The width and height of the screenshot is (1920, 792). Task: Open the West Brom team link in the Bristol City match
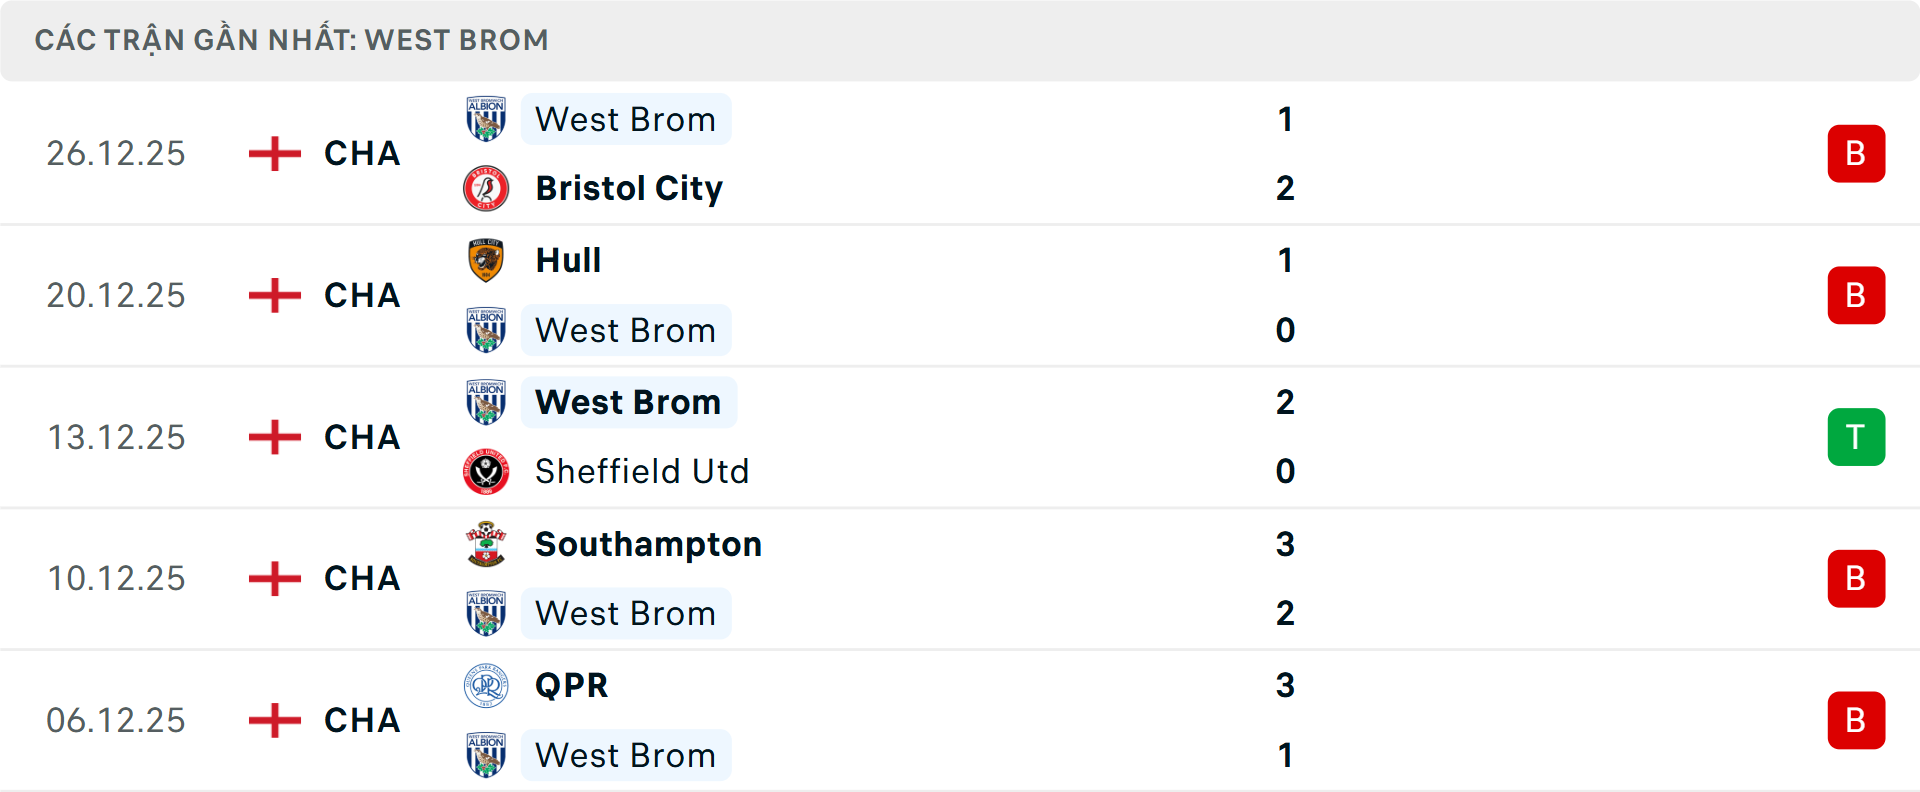(x=626, y=118)
